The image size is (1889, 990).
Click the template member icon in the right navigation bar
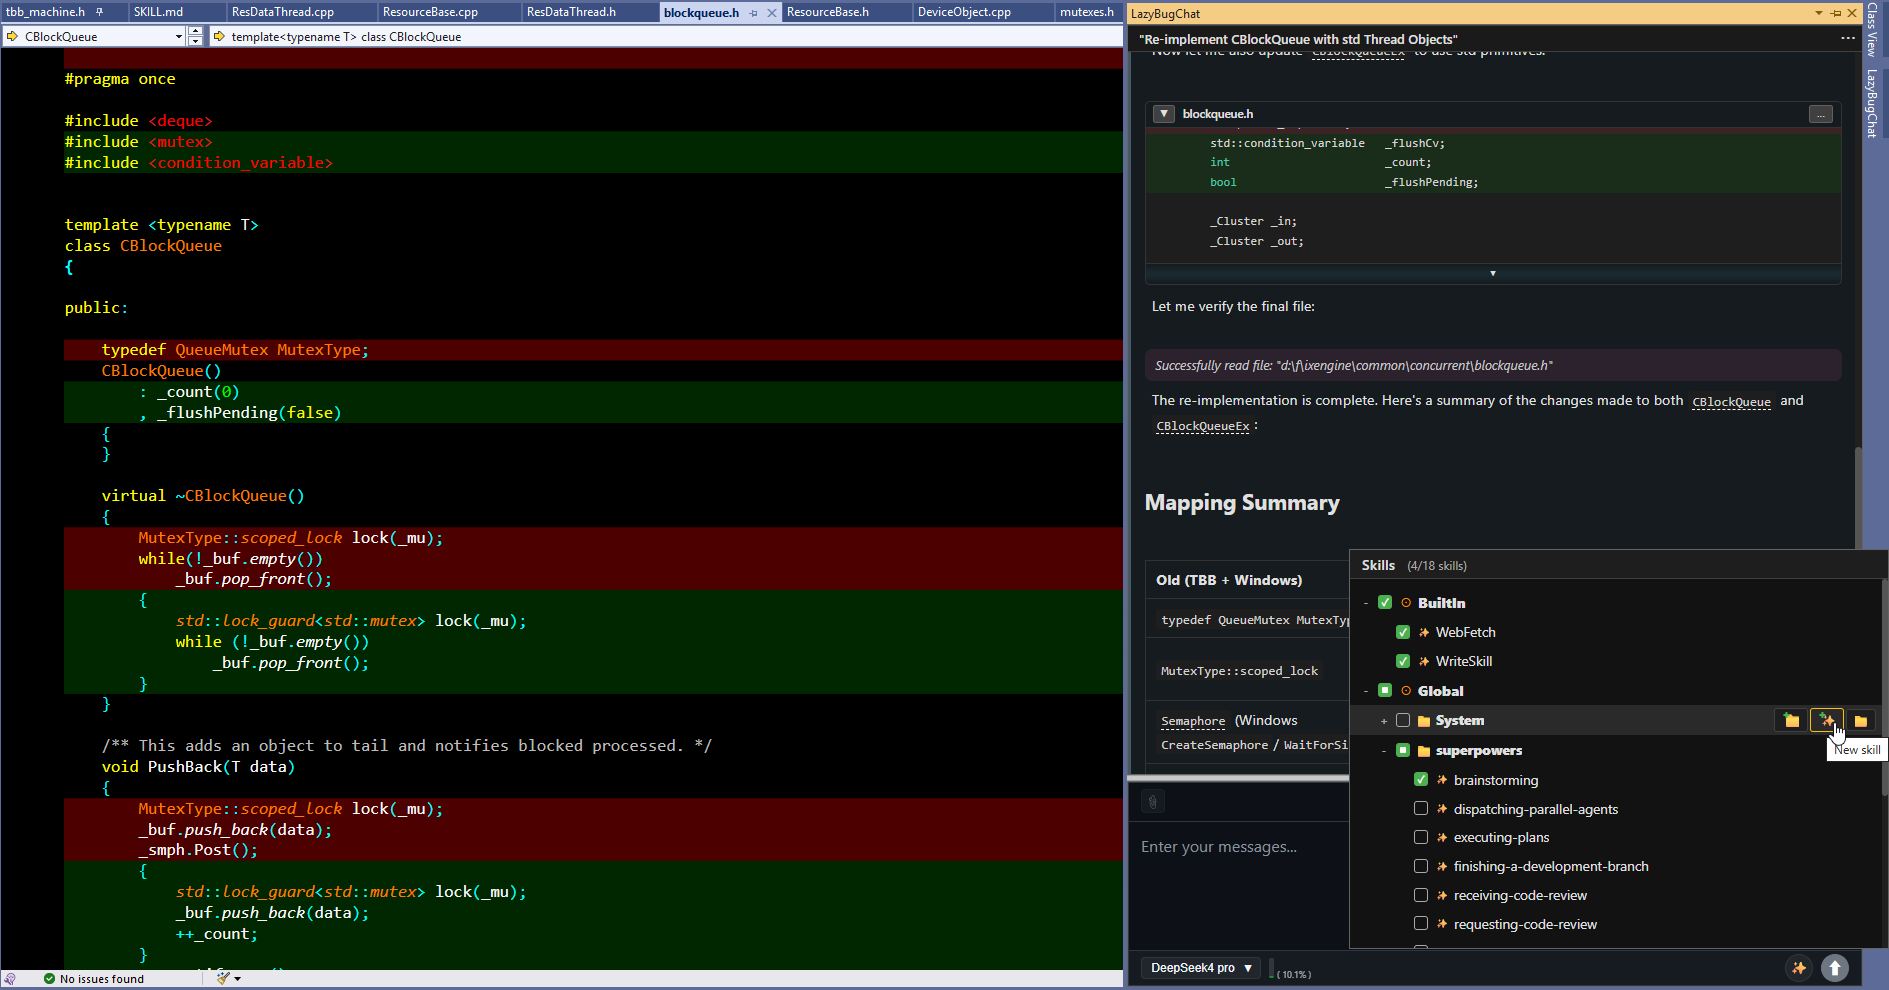pos(219,36)
